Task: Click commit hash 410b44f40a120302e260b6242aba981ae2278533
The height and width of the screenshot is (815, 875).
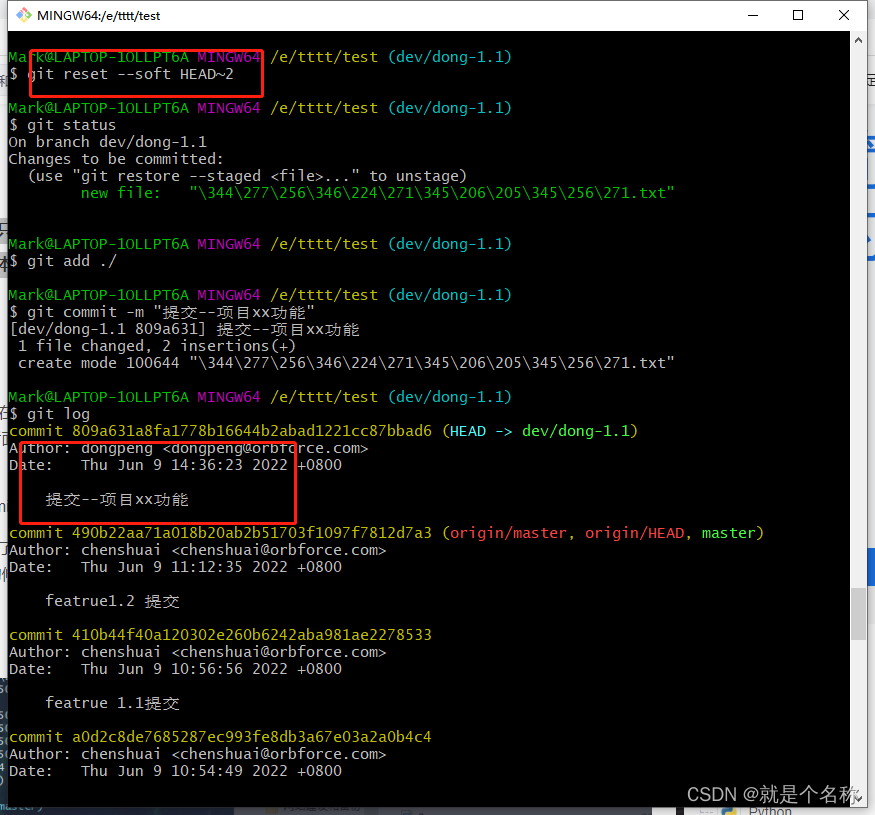Action: (252, 635)
